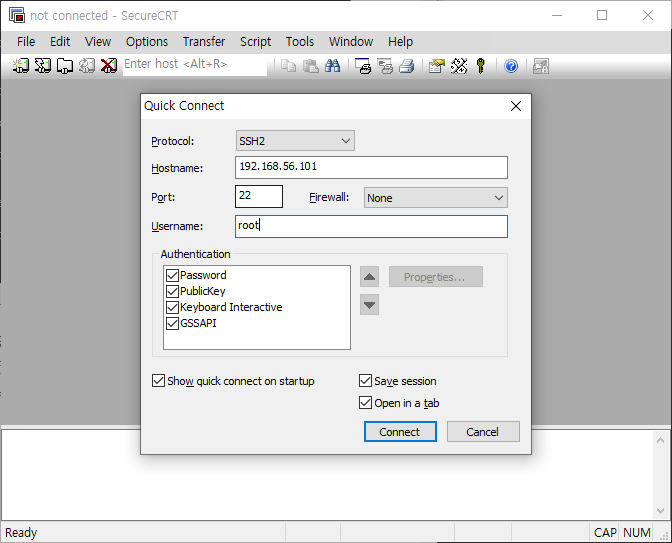This screenshot has width=672, height=543.
Task: Click the disabled Properties button
Action: (x=436, y=277)
